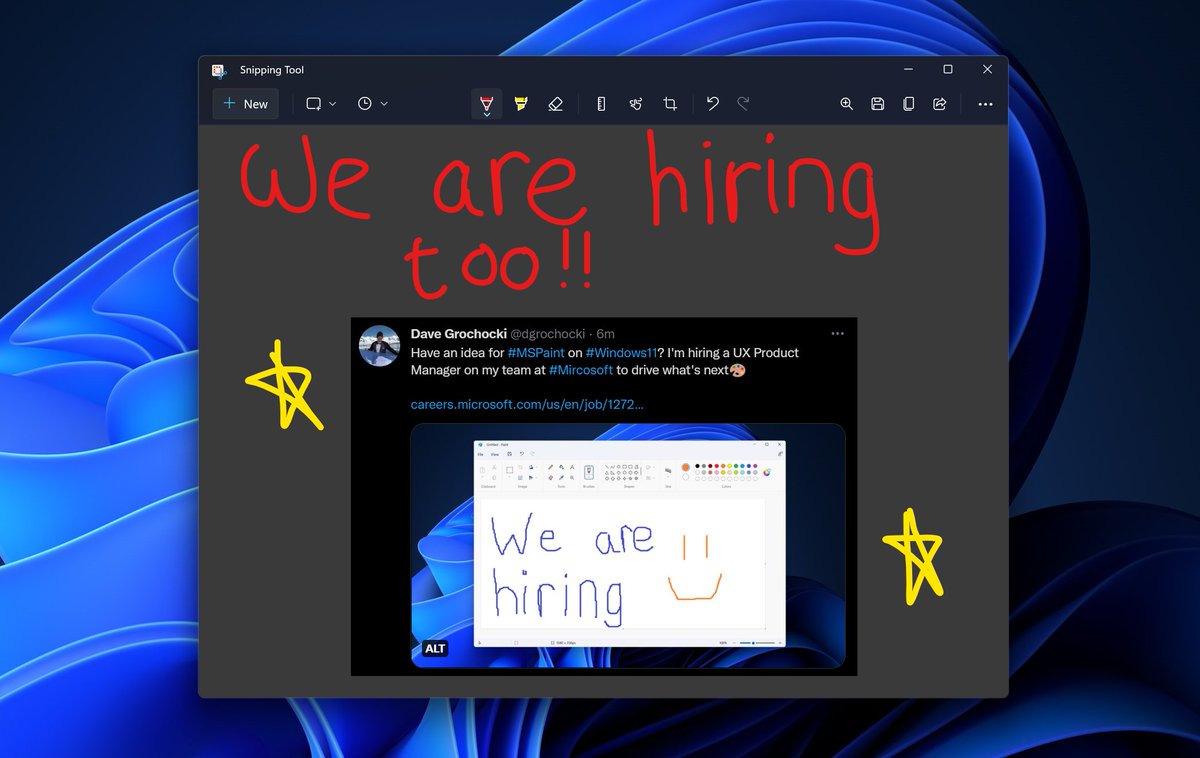This screenshot has width=1200, height=758.
Task: Click the Zoom magnifier icon
Action: [847, 104]
